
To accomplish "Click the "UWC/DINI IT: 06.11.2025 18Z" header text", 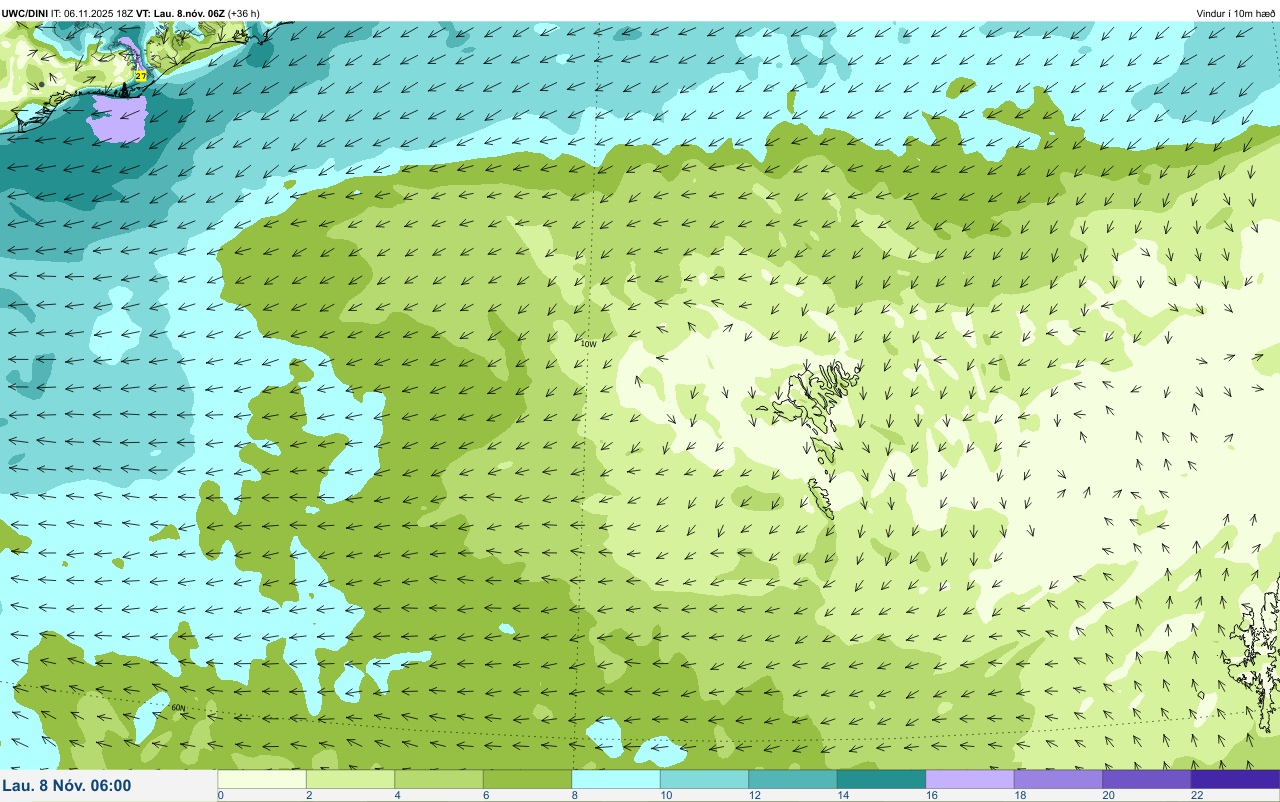I will pos(68,13).
